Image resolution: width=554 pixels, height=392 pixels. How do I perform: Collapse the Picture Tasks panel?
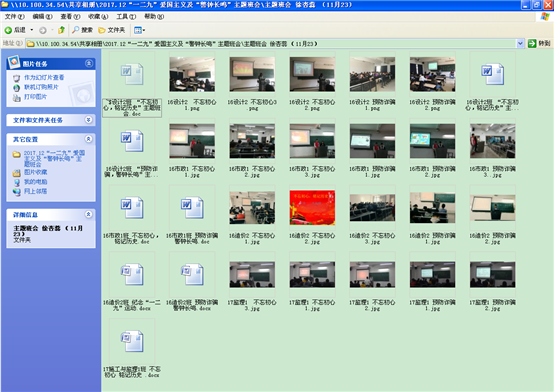click(x=89, y=63)
